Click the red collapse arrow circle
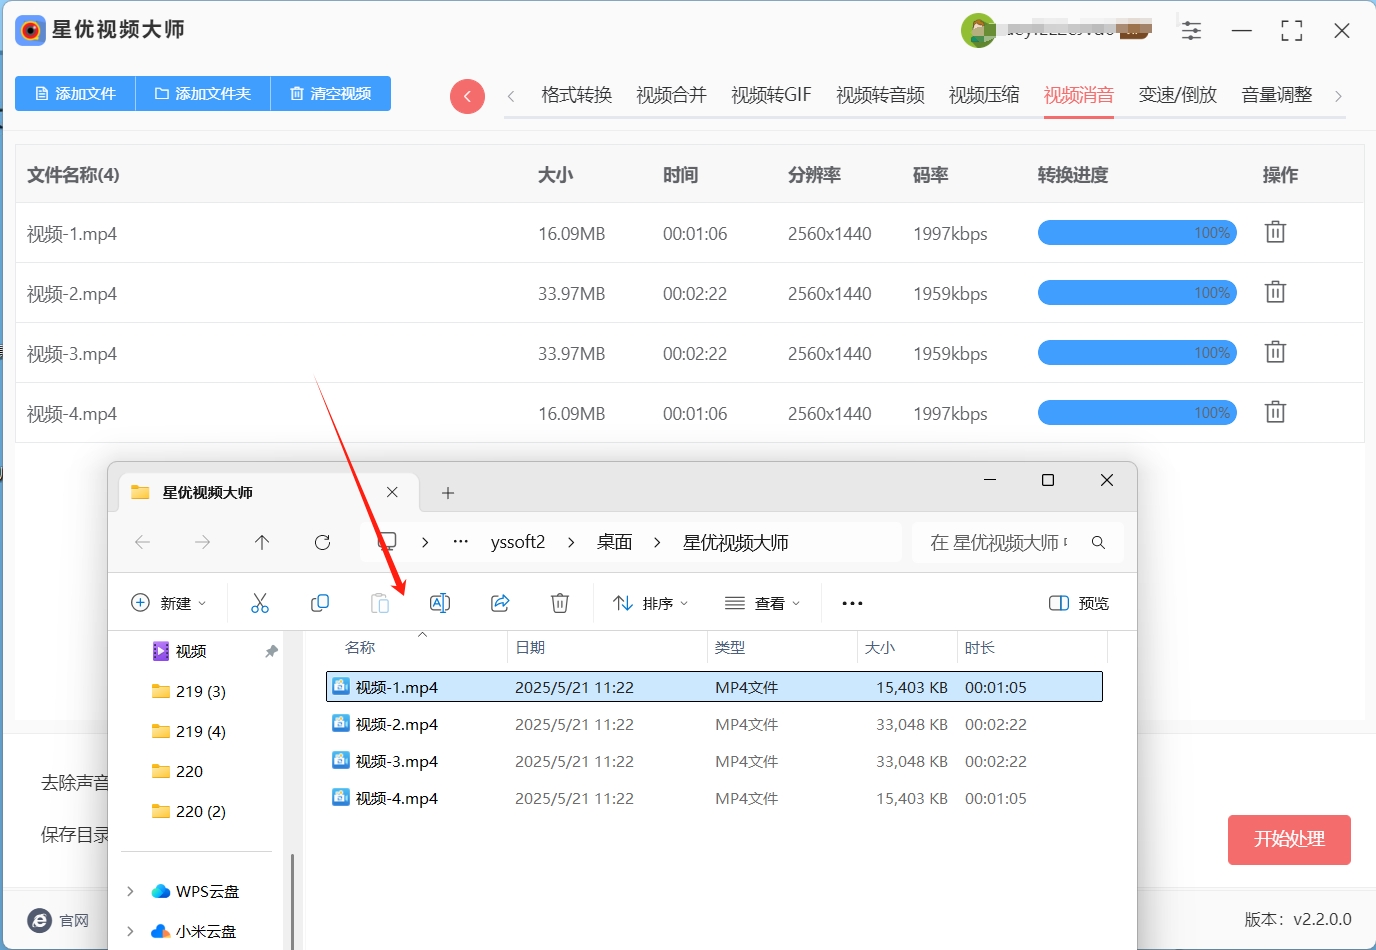The image size is (1376, 950). (467, 96)
